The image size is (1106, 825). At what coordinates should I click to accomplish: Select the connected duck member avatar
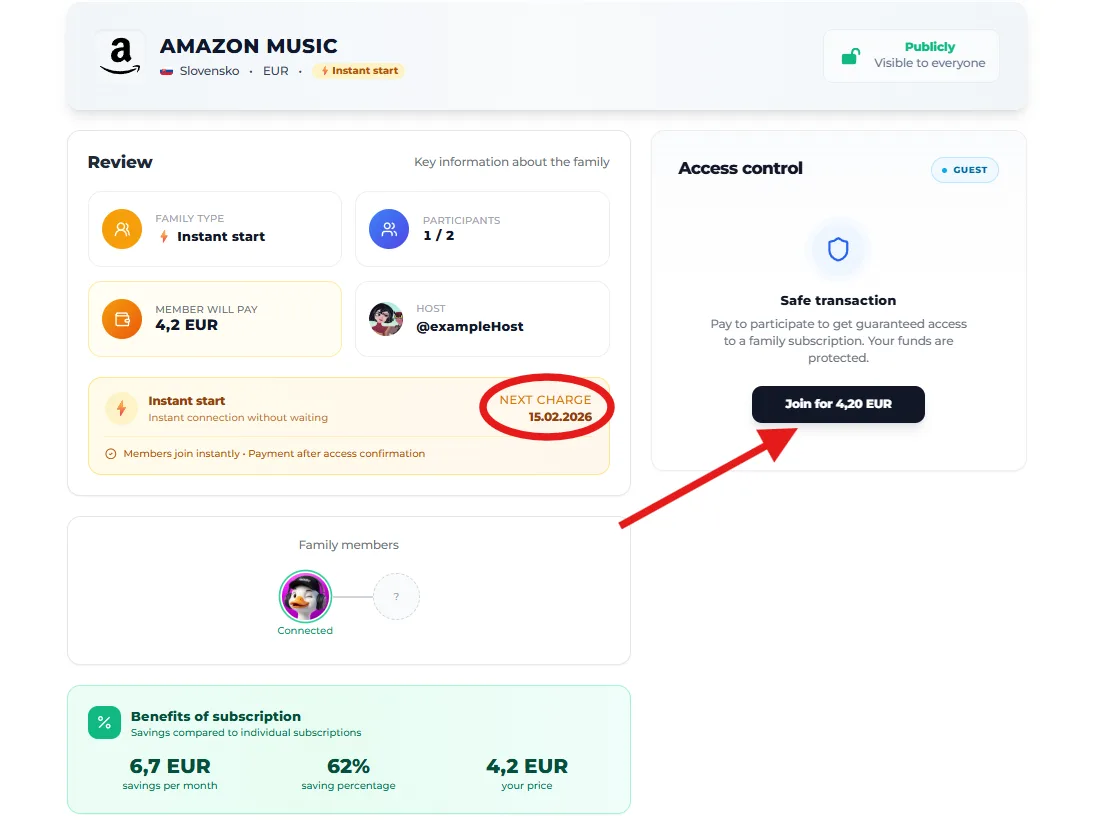click(x=305, y=597)
